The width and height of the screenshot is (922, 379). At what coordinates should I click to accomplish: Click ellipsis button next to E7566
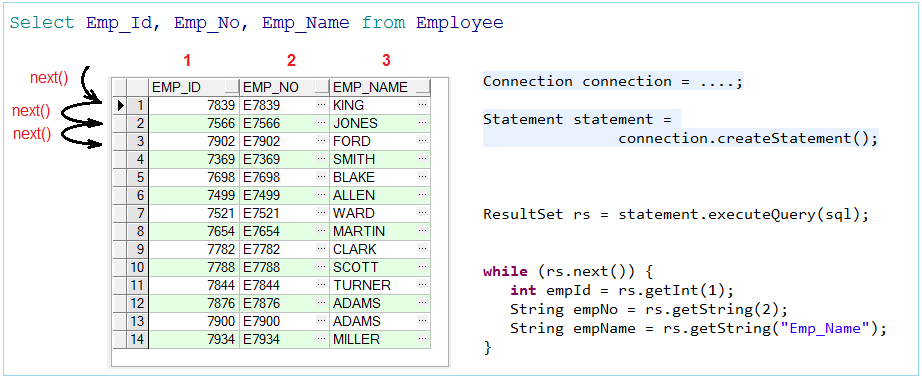pyautogui.click(x=321, y=123)
